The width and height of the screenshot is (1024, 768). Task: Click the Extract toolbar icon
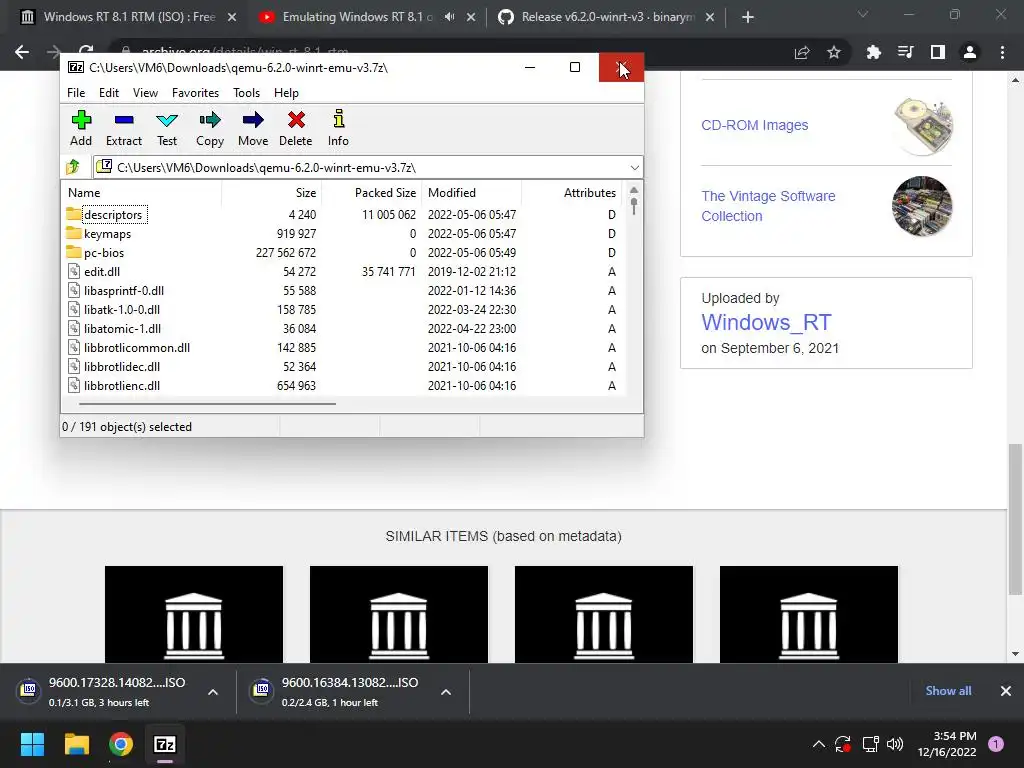pos(124,128)
